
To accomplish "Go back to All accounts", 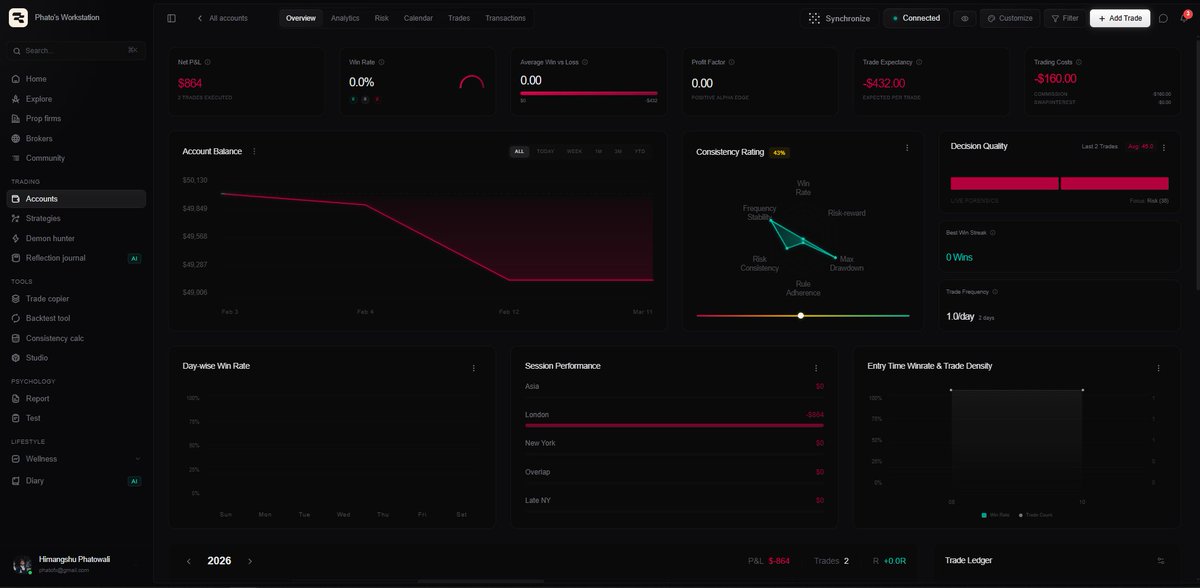I will 222,18.
